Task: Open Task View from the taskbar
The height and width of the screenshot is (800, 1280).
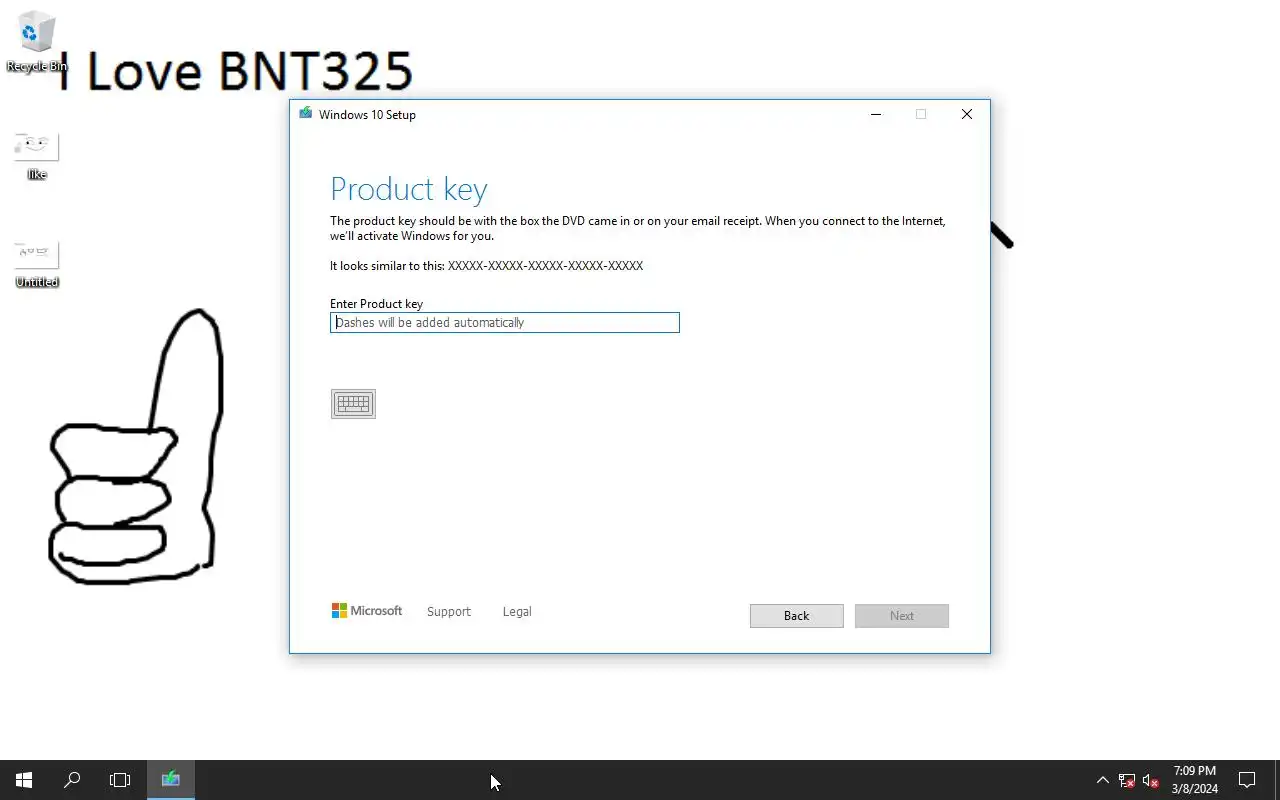Action: 120,780
